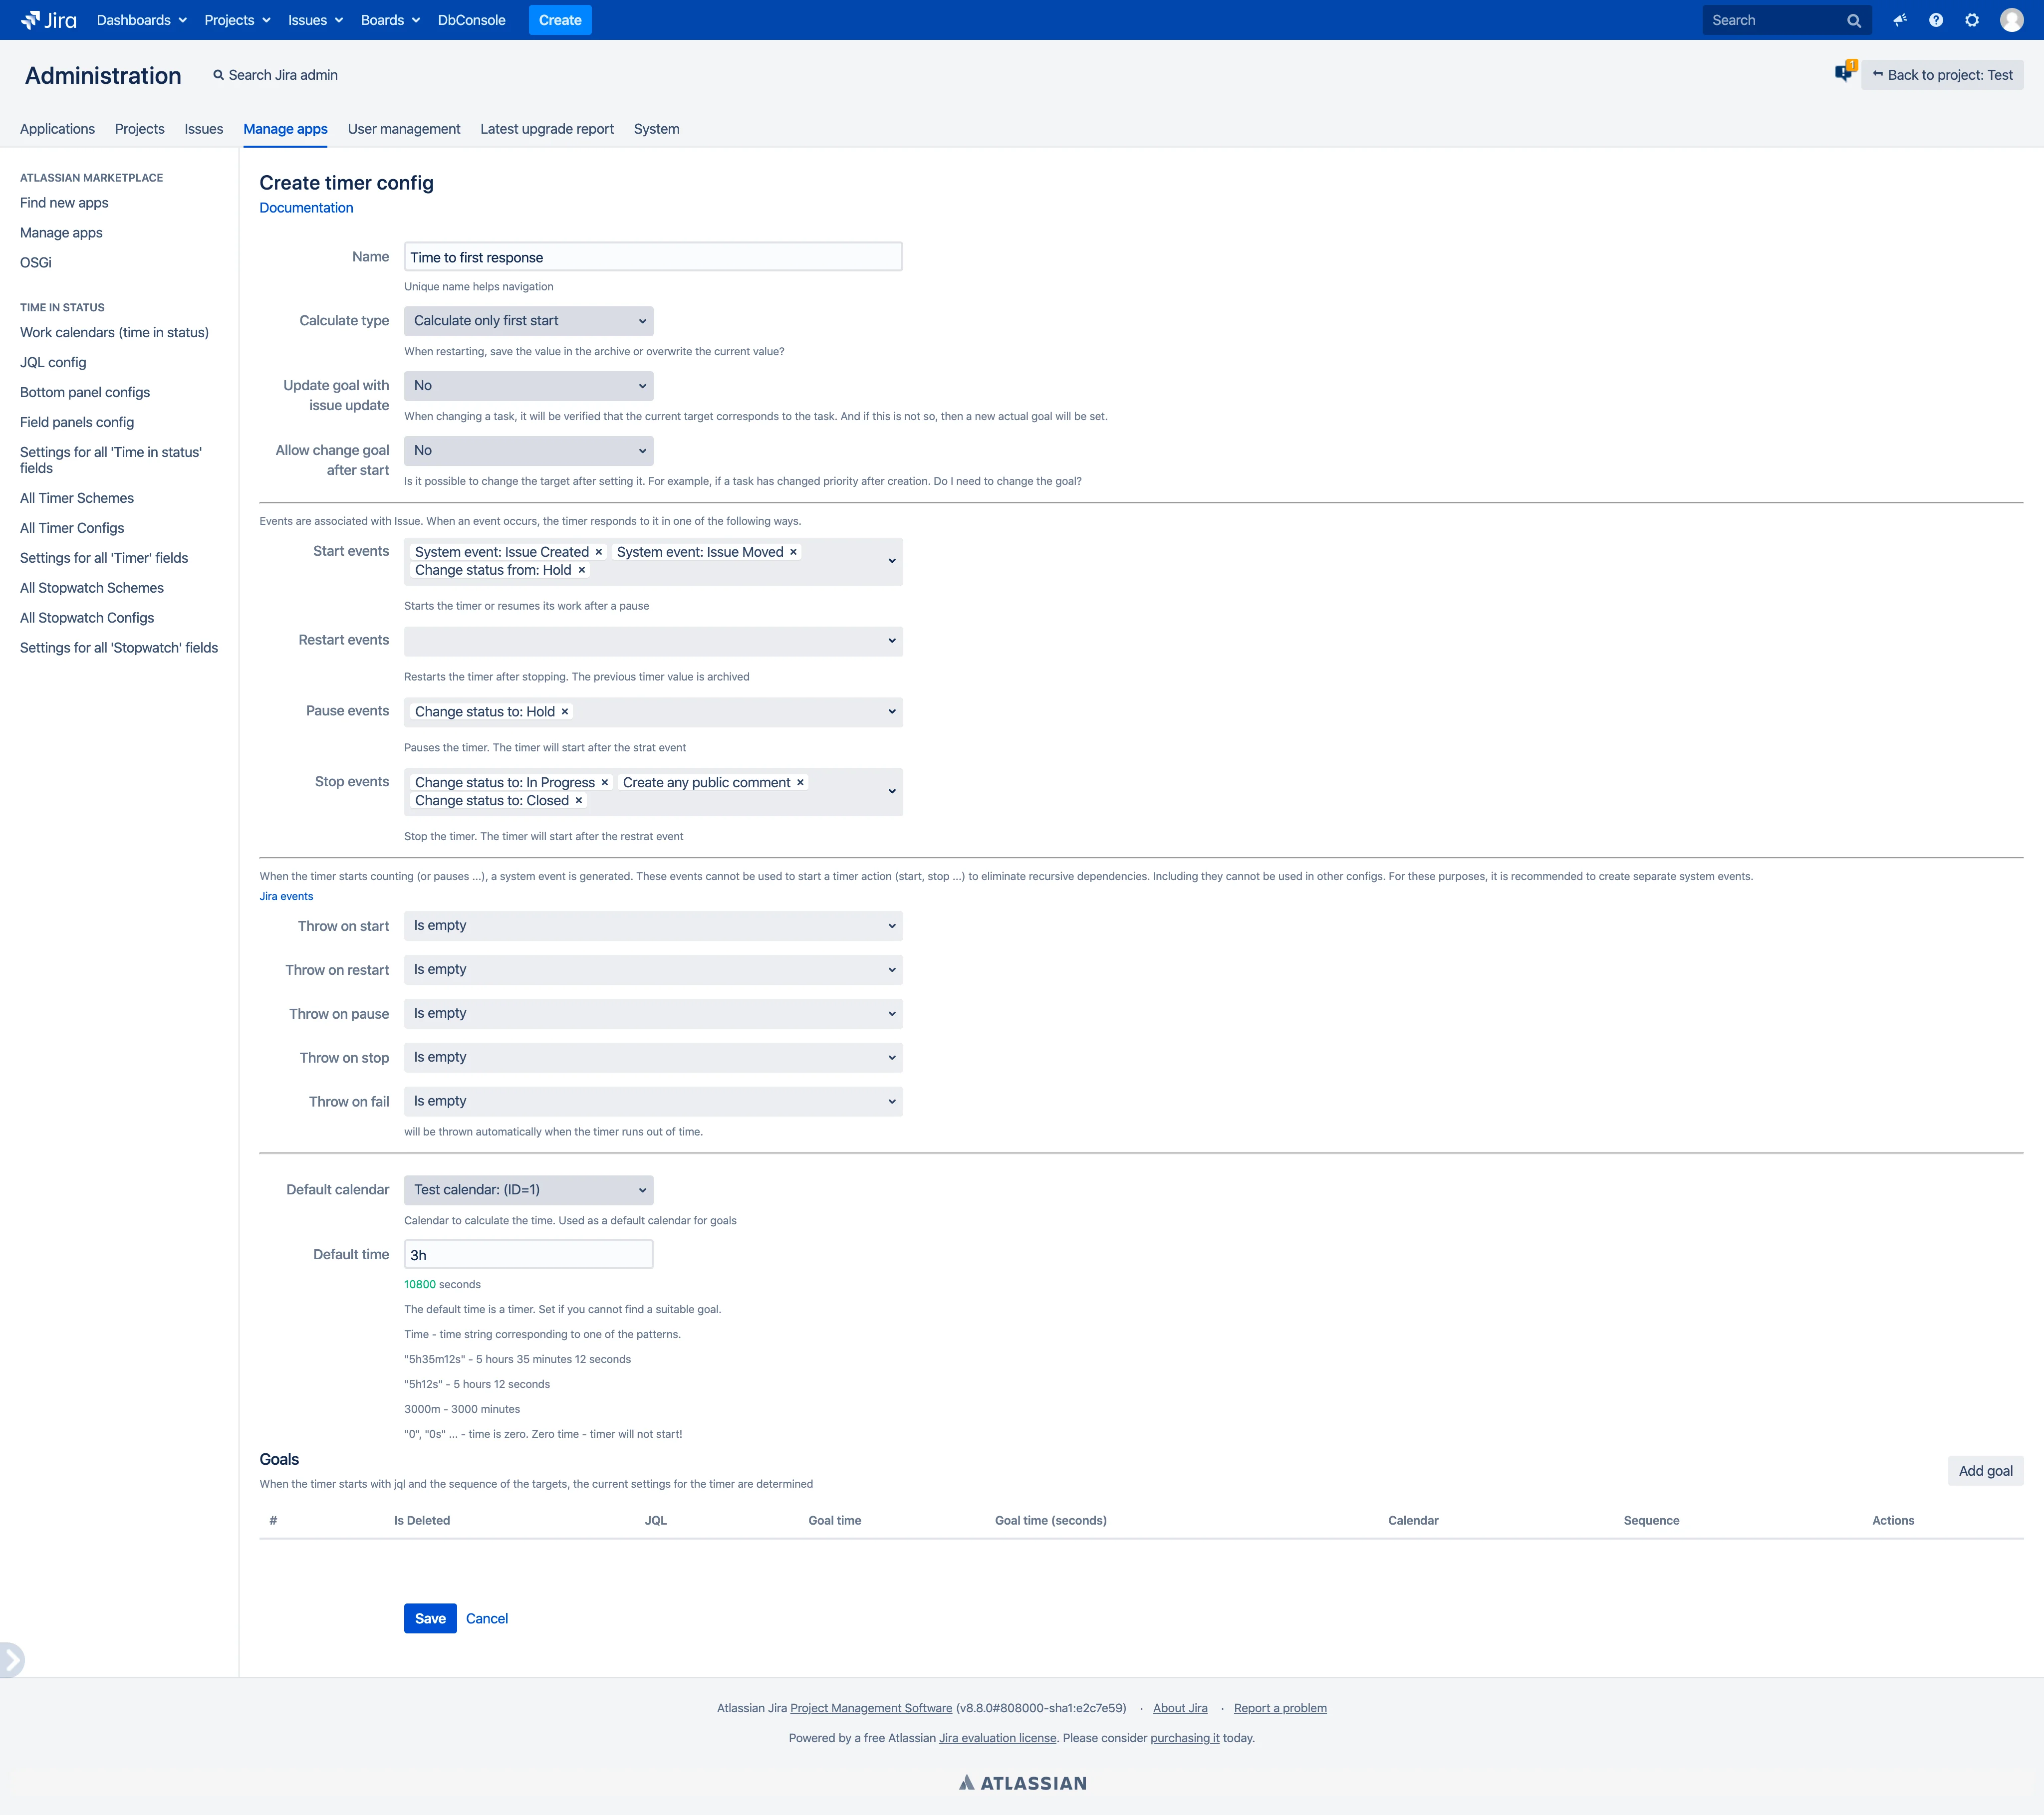
Task: Open the feedback megaphone icon
Action: point(1900,20)
